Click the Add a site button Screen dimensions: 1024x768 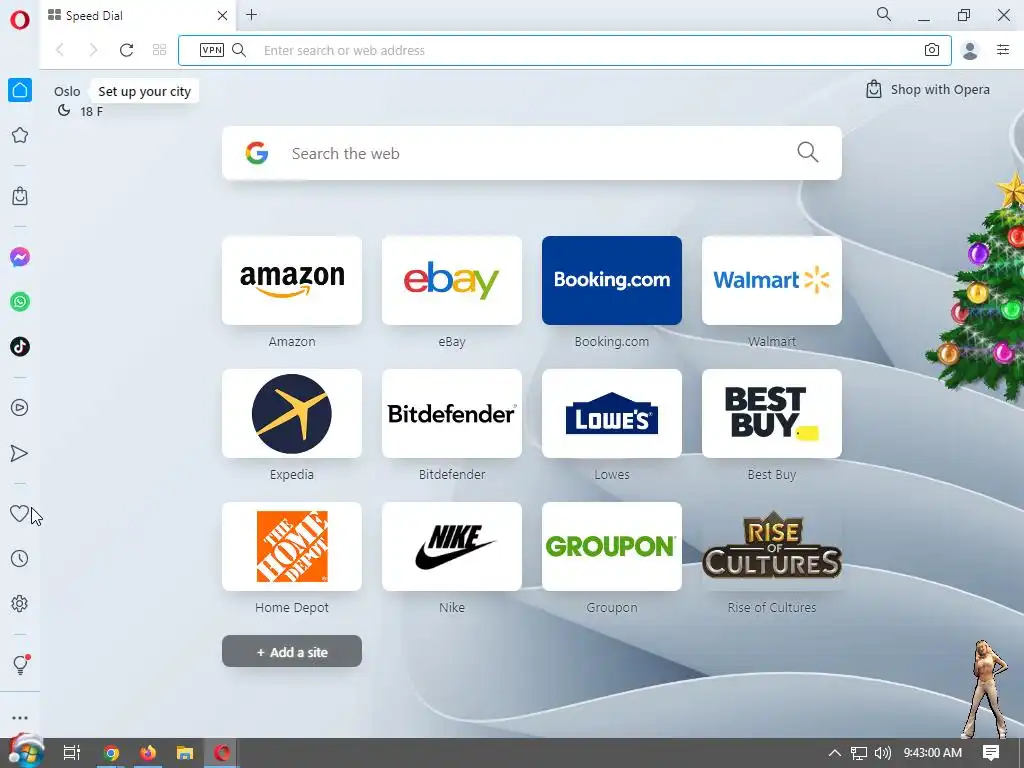(x=292, y=651)
